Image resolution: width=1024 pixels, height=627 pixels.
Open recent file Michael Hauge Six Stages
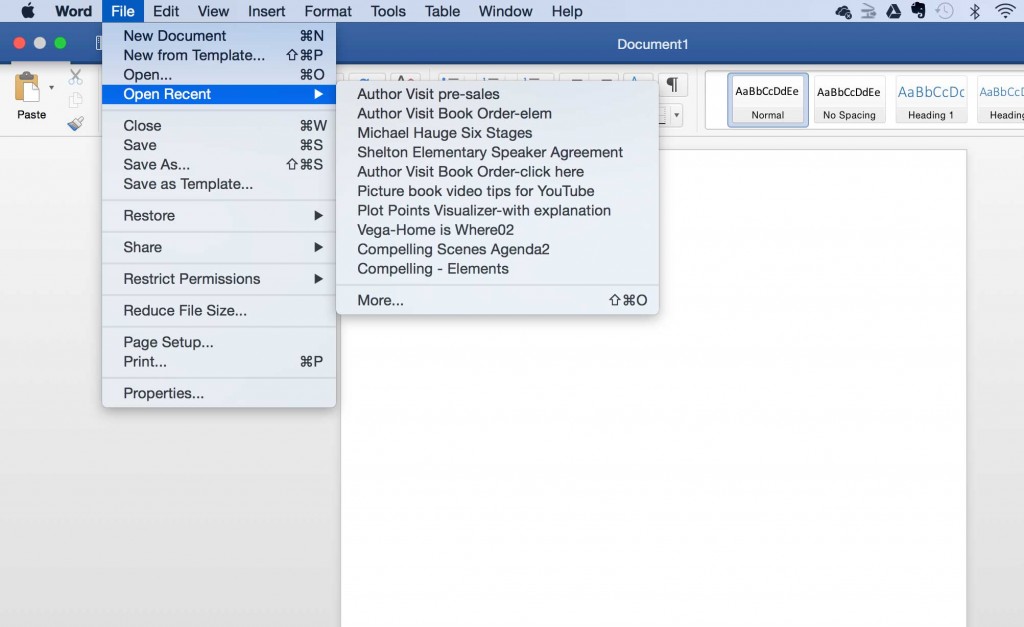pyautogui.click(x=497, y=133)
